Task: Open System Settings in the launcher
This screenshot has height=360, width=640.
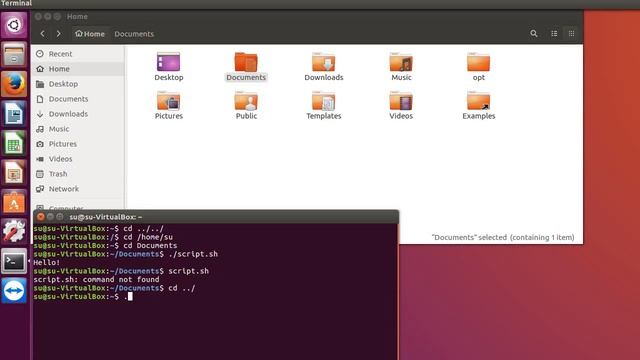Action: tap(14, 231)
